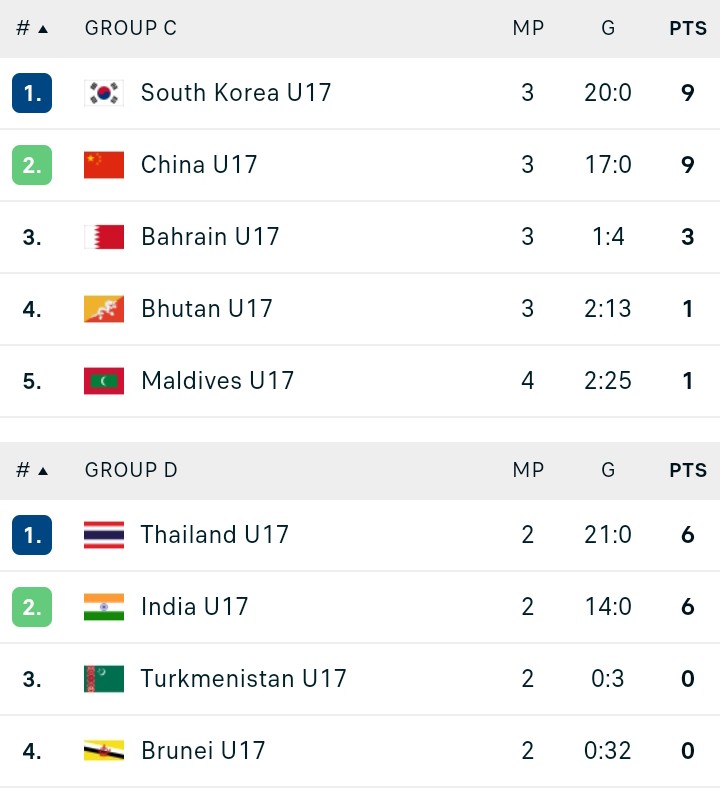The width and height of the screenshot is (720, 795).
Task: Click the Maldives flag icon
Action: coord(104,381)
